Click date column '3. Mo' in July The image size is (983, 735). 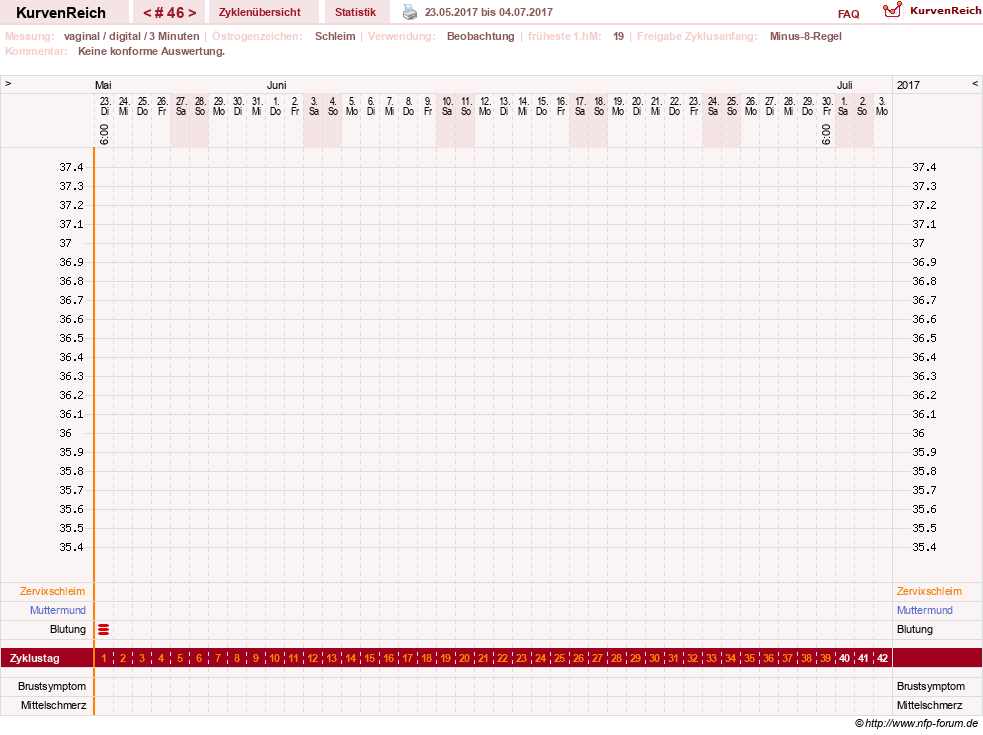[x=882, y=106]
